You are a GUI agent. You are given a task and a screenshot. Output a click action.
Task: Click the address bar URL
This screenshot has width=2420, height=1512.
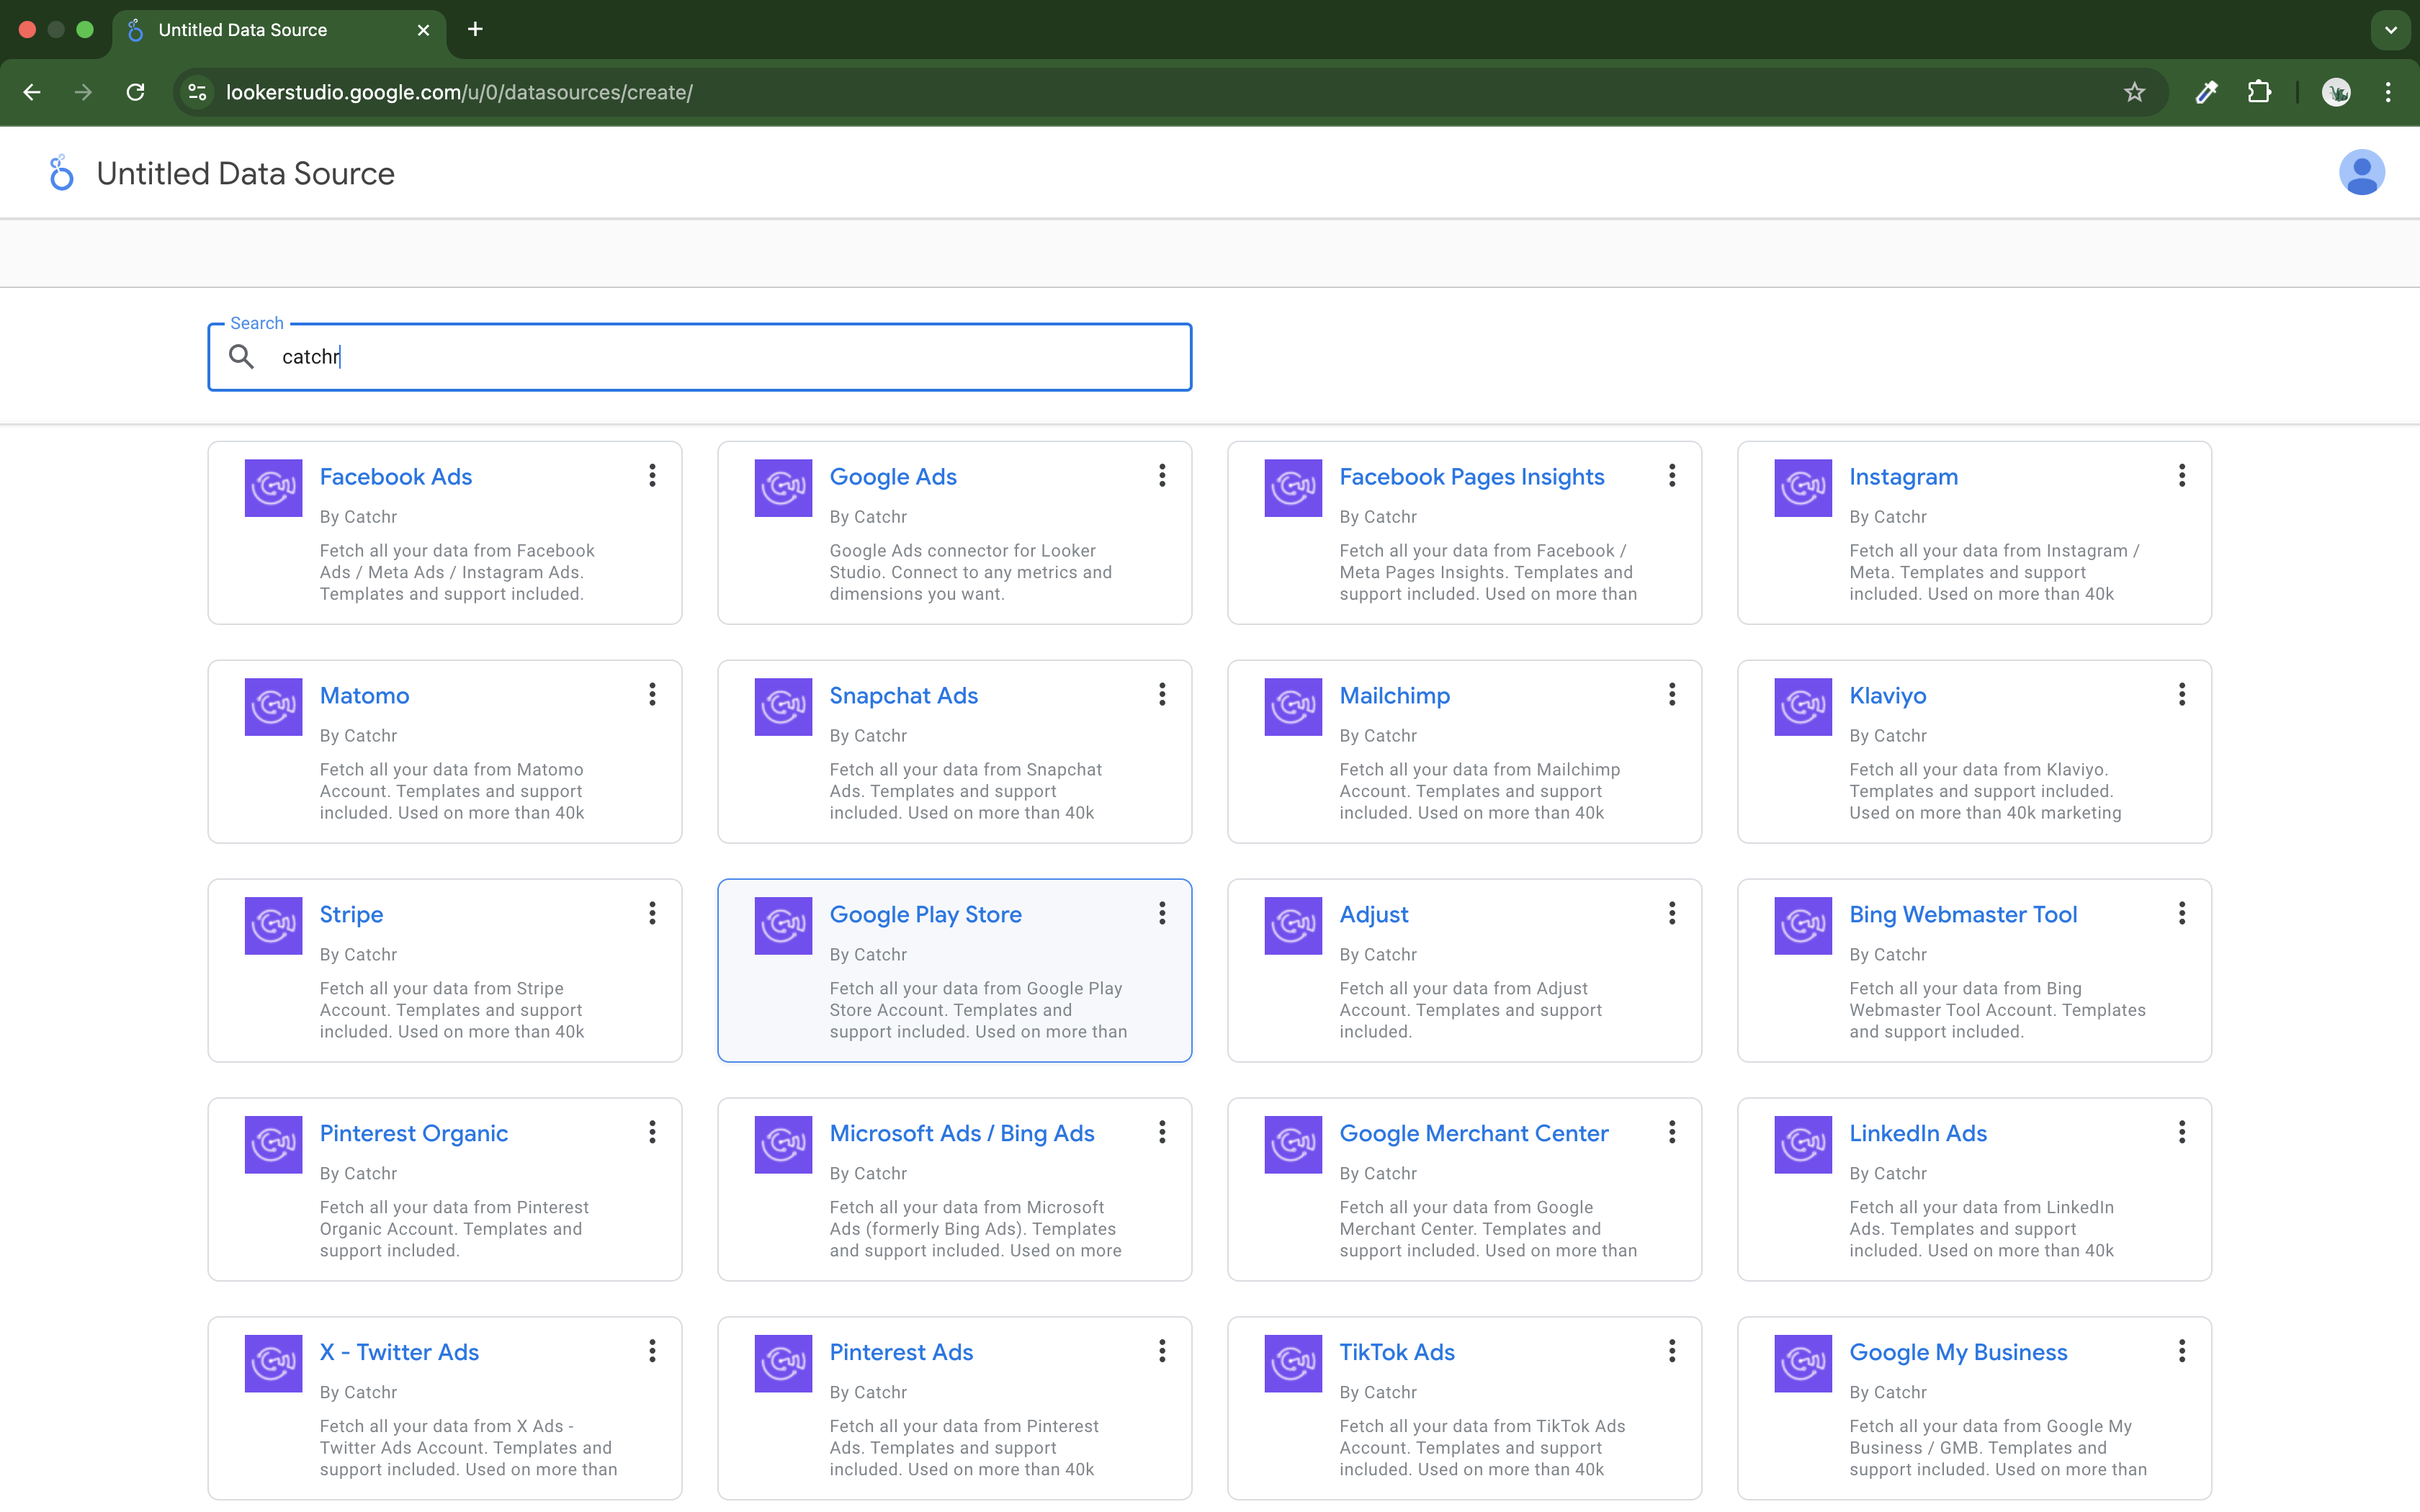point(459,92)
